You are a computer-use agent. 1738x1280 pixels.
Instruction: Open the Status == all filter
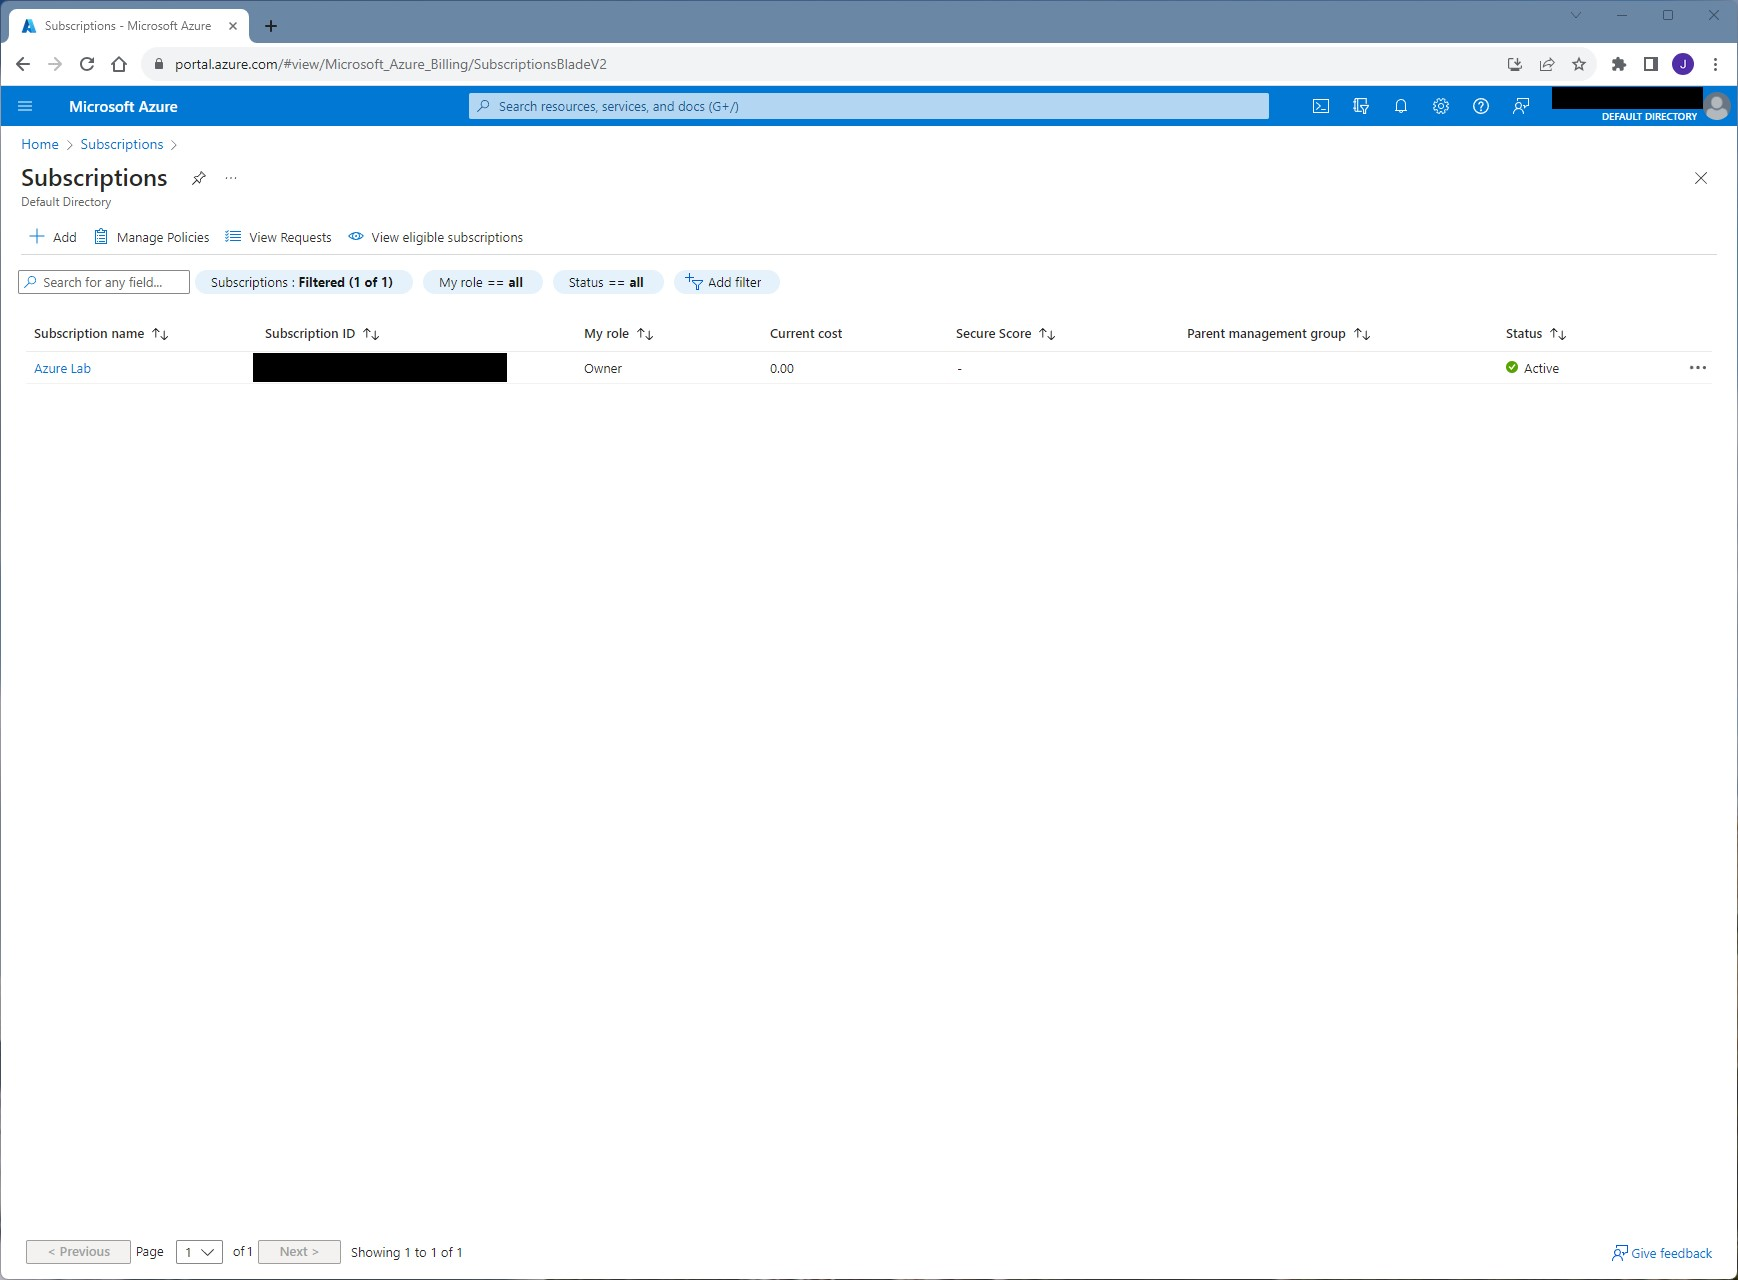pyautogui.click(x=606, y=282)
